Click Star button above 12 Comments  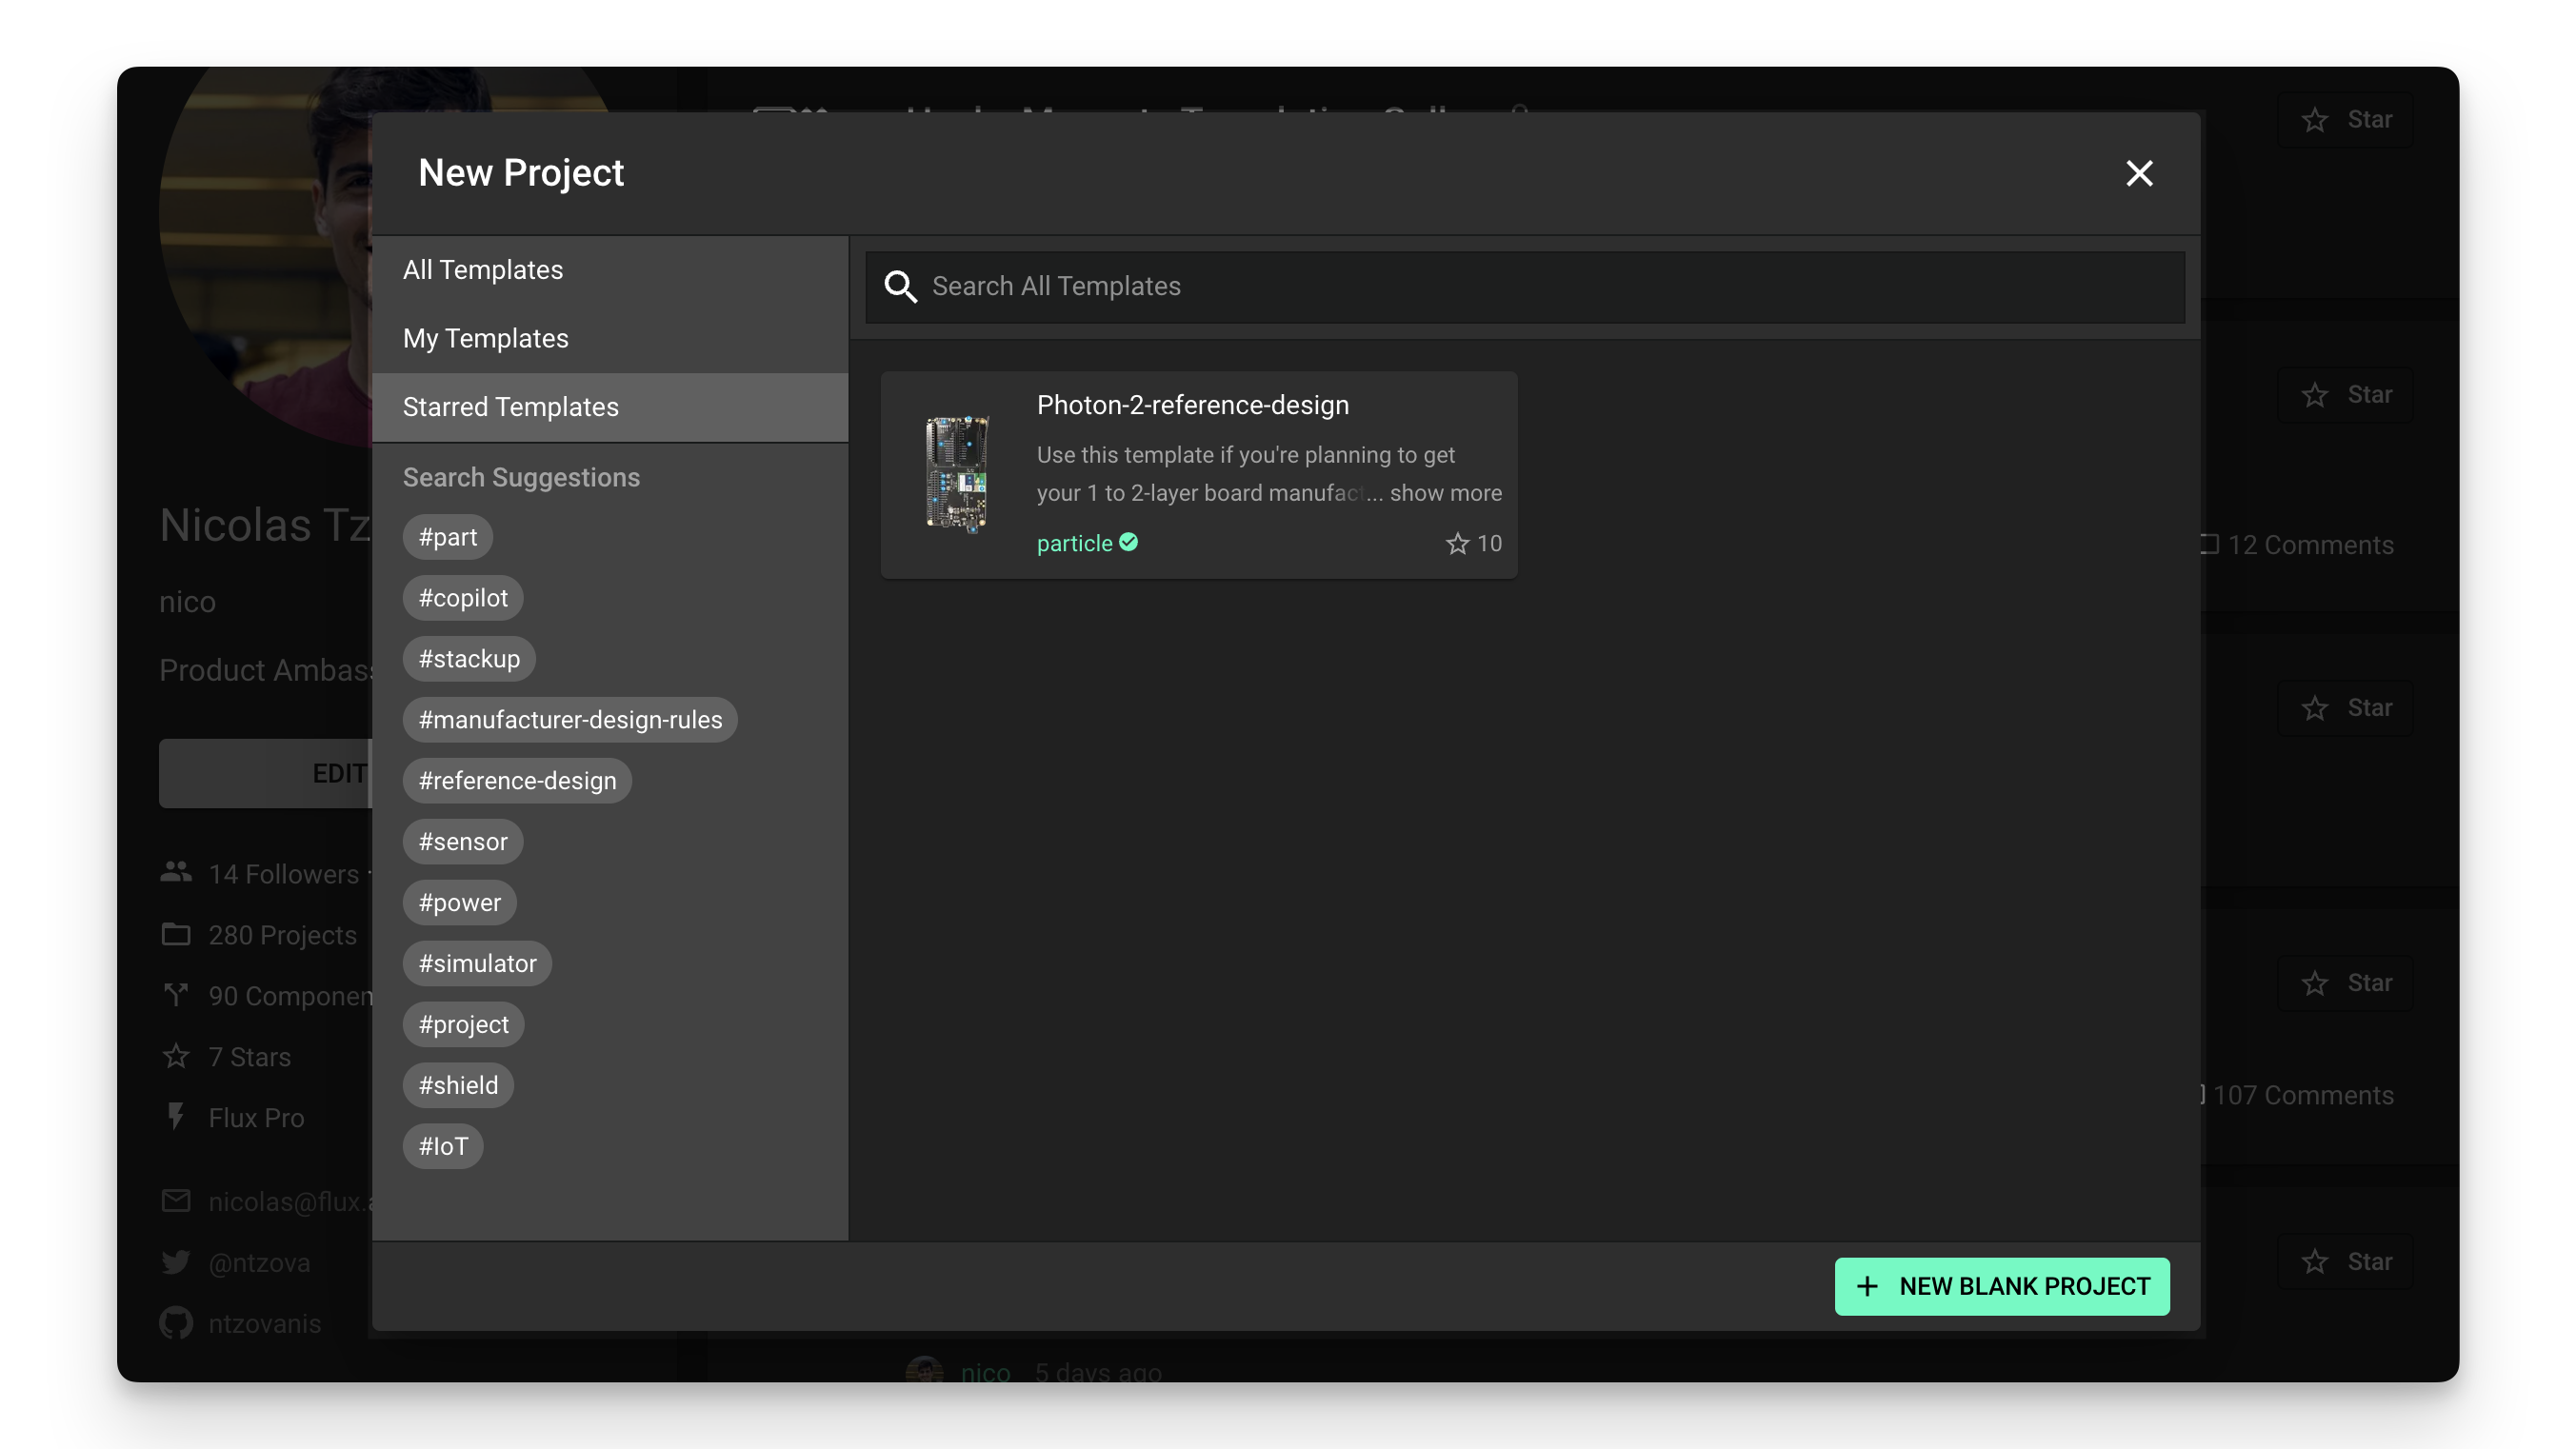[2346, 395]
